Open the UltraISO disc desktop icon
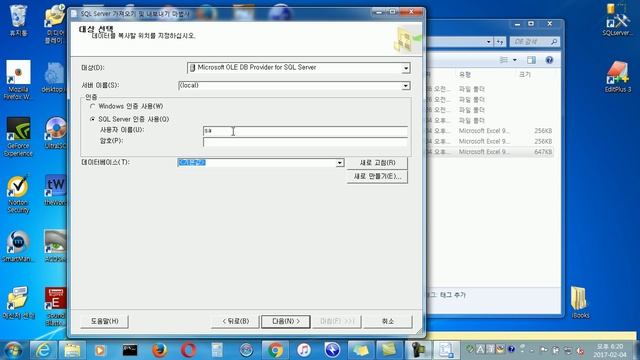 (x=56, y=133)
